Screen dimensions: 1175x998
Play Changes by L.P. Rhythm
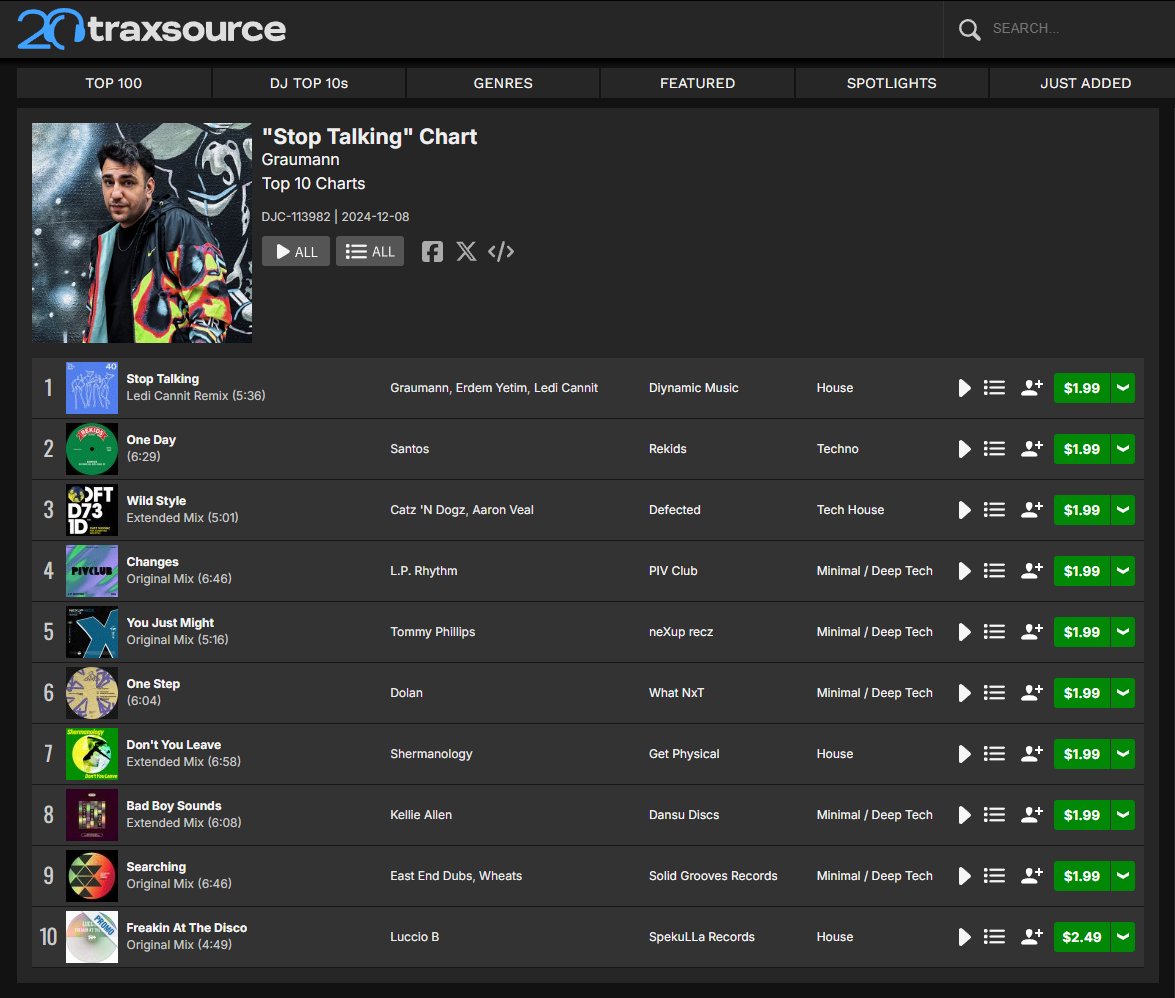[x=964, y=571]
